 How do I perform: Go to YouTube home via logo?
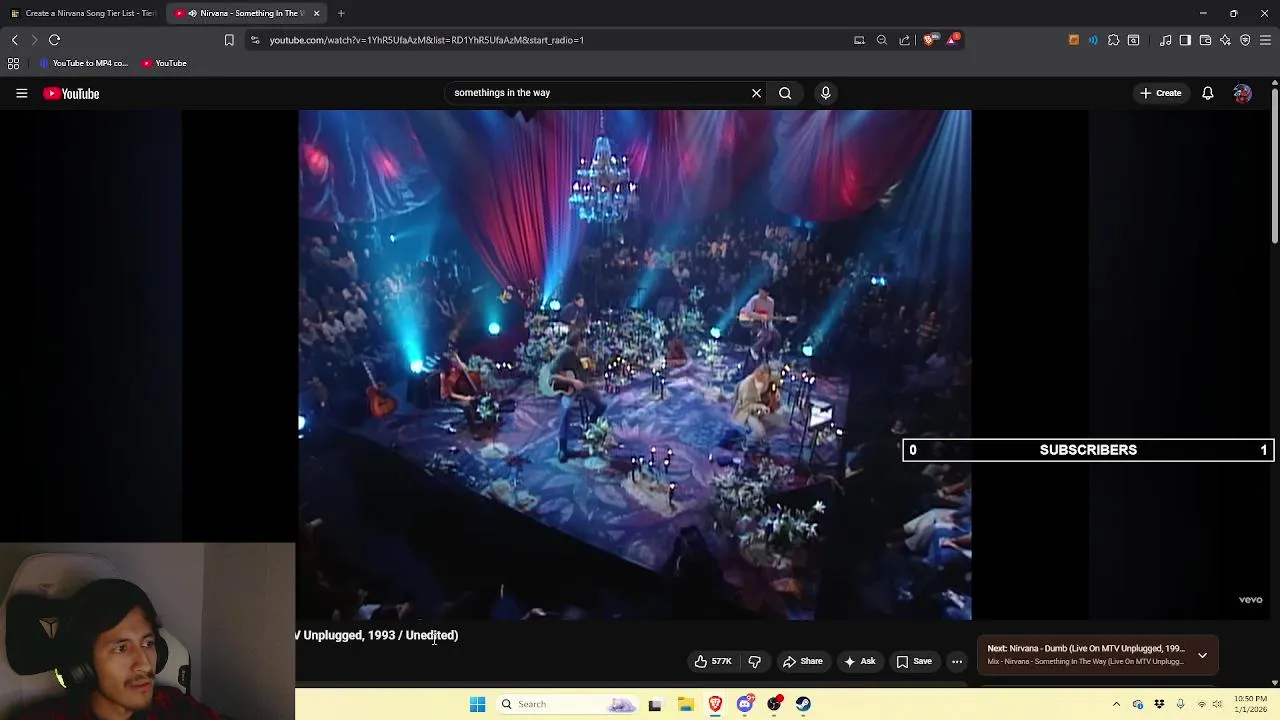point(71,93)
